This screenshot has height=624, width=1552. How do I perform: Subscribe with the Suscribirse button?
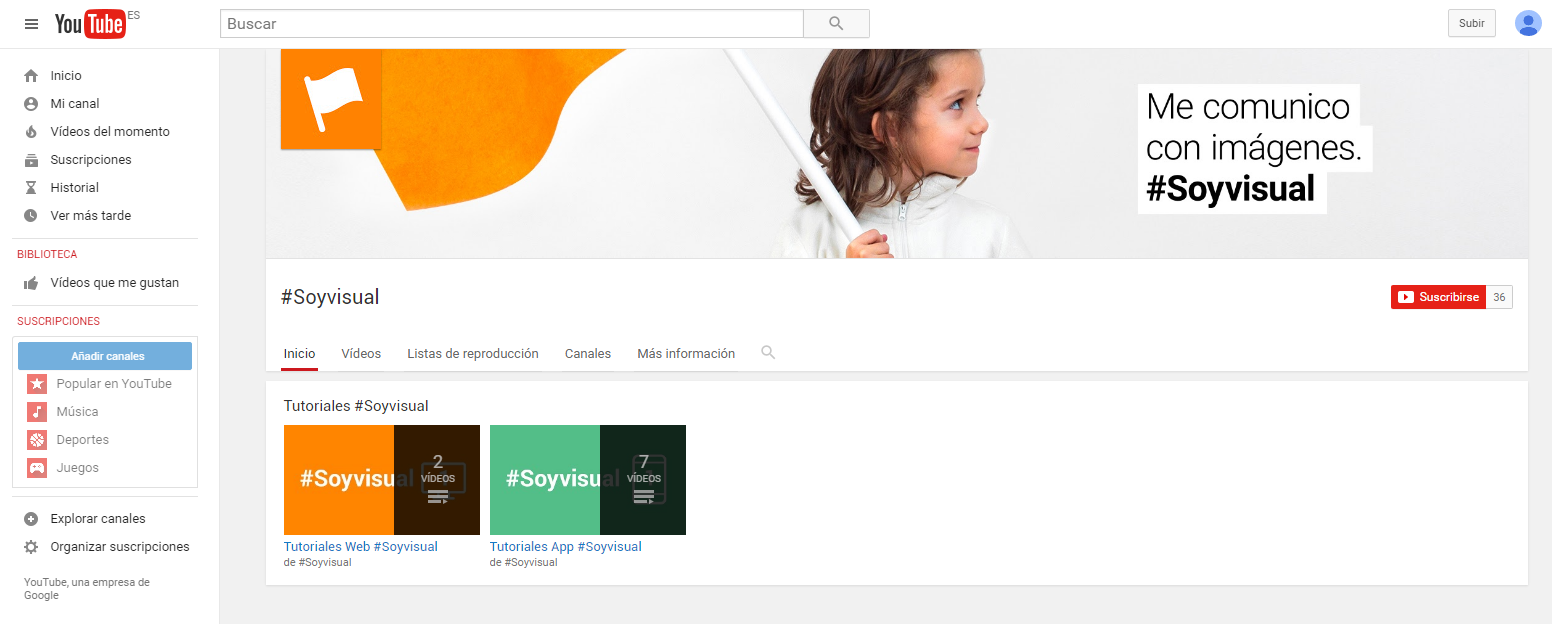1438,297
